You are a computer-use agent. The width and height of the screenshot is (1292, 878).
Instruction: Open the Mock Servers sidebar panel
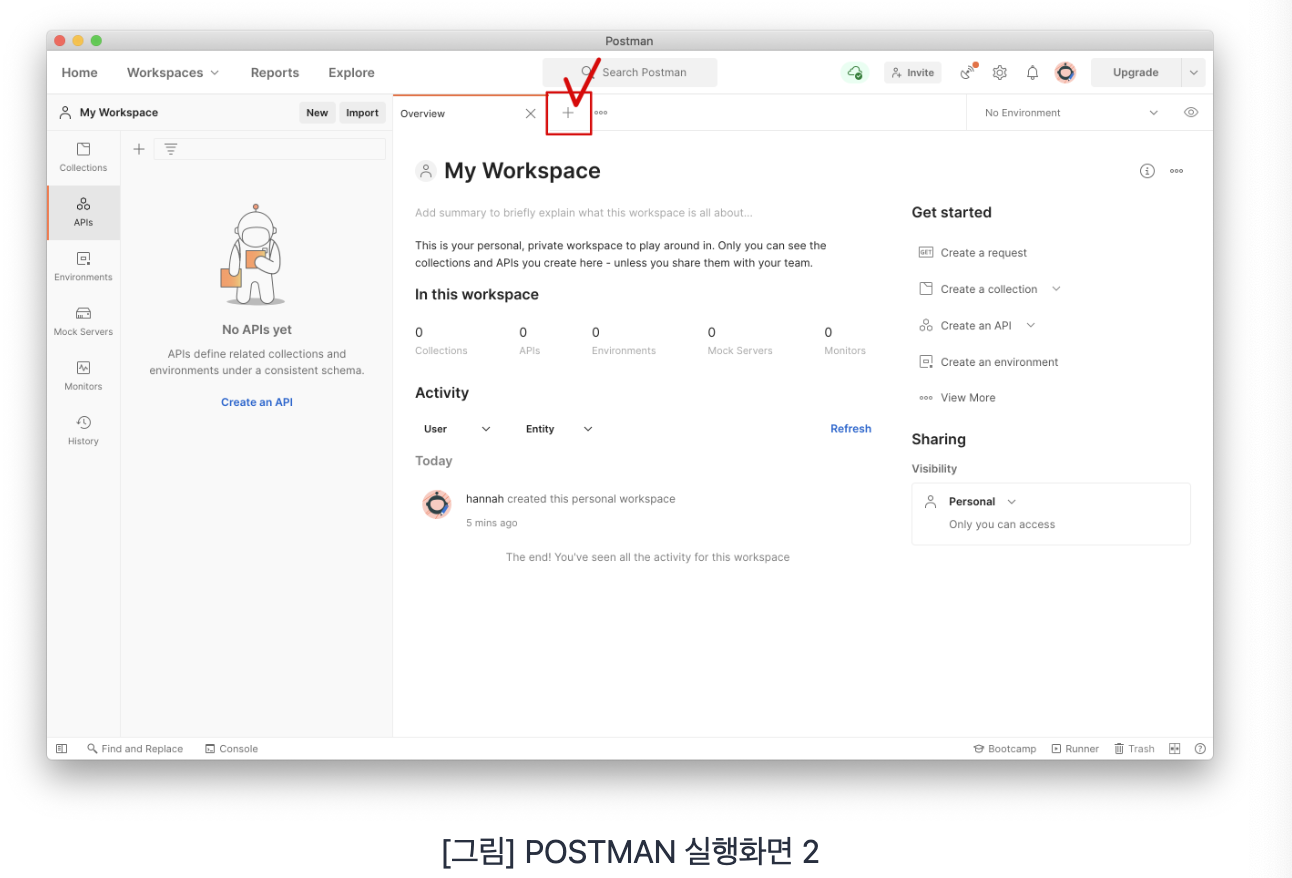point(83,321)
